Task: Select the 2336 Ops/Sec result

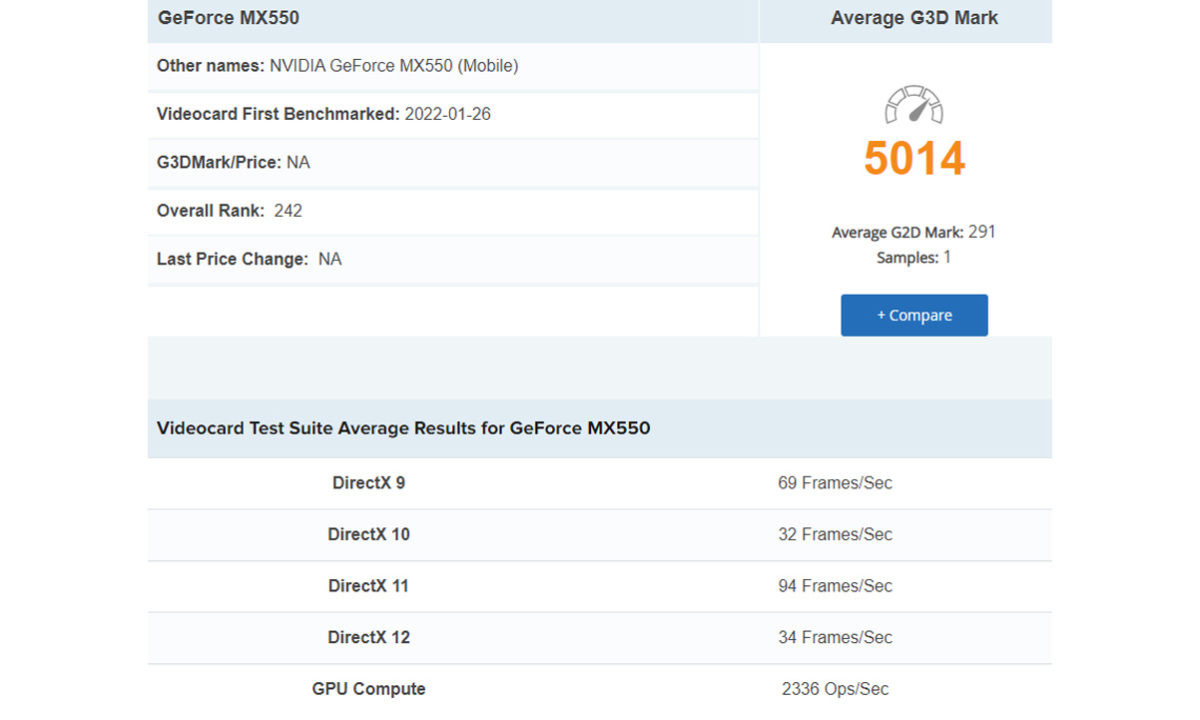Action: [x=835, y=689]
